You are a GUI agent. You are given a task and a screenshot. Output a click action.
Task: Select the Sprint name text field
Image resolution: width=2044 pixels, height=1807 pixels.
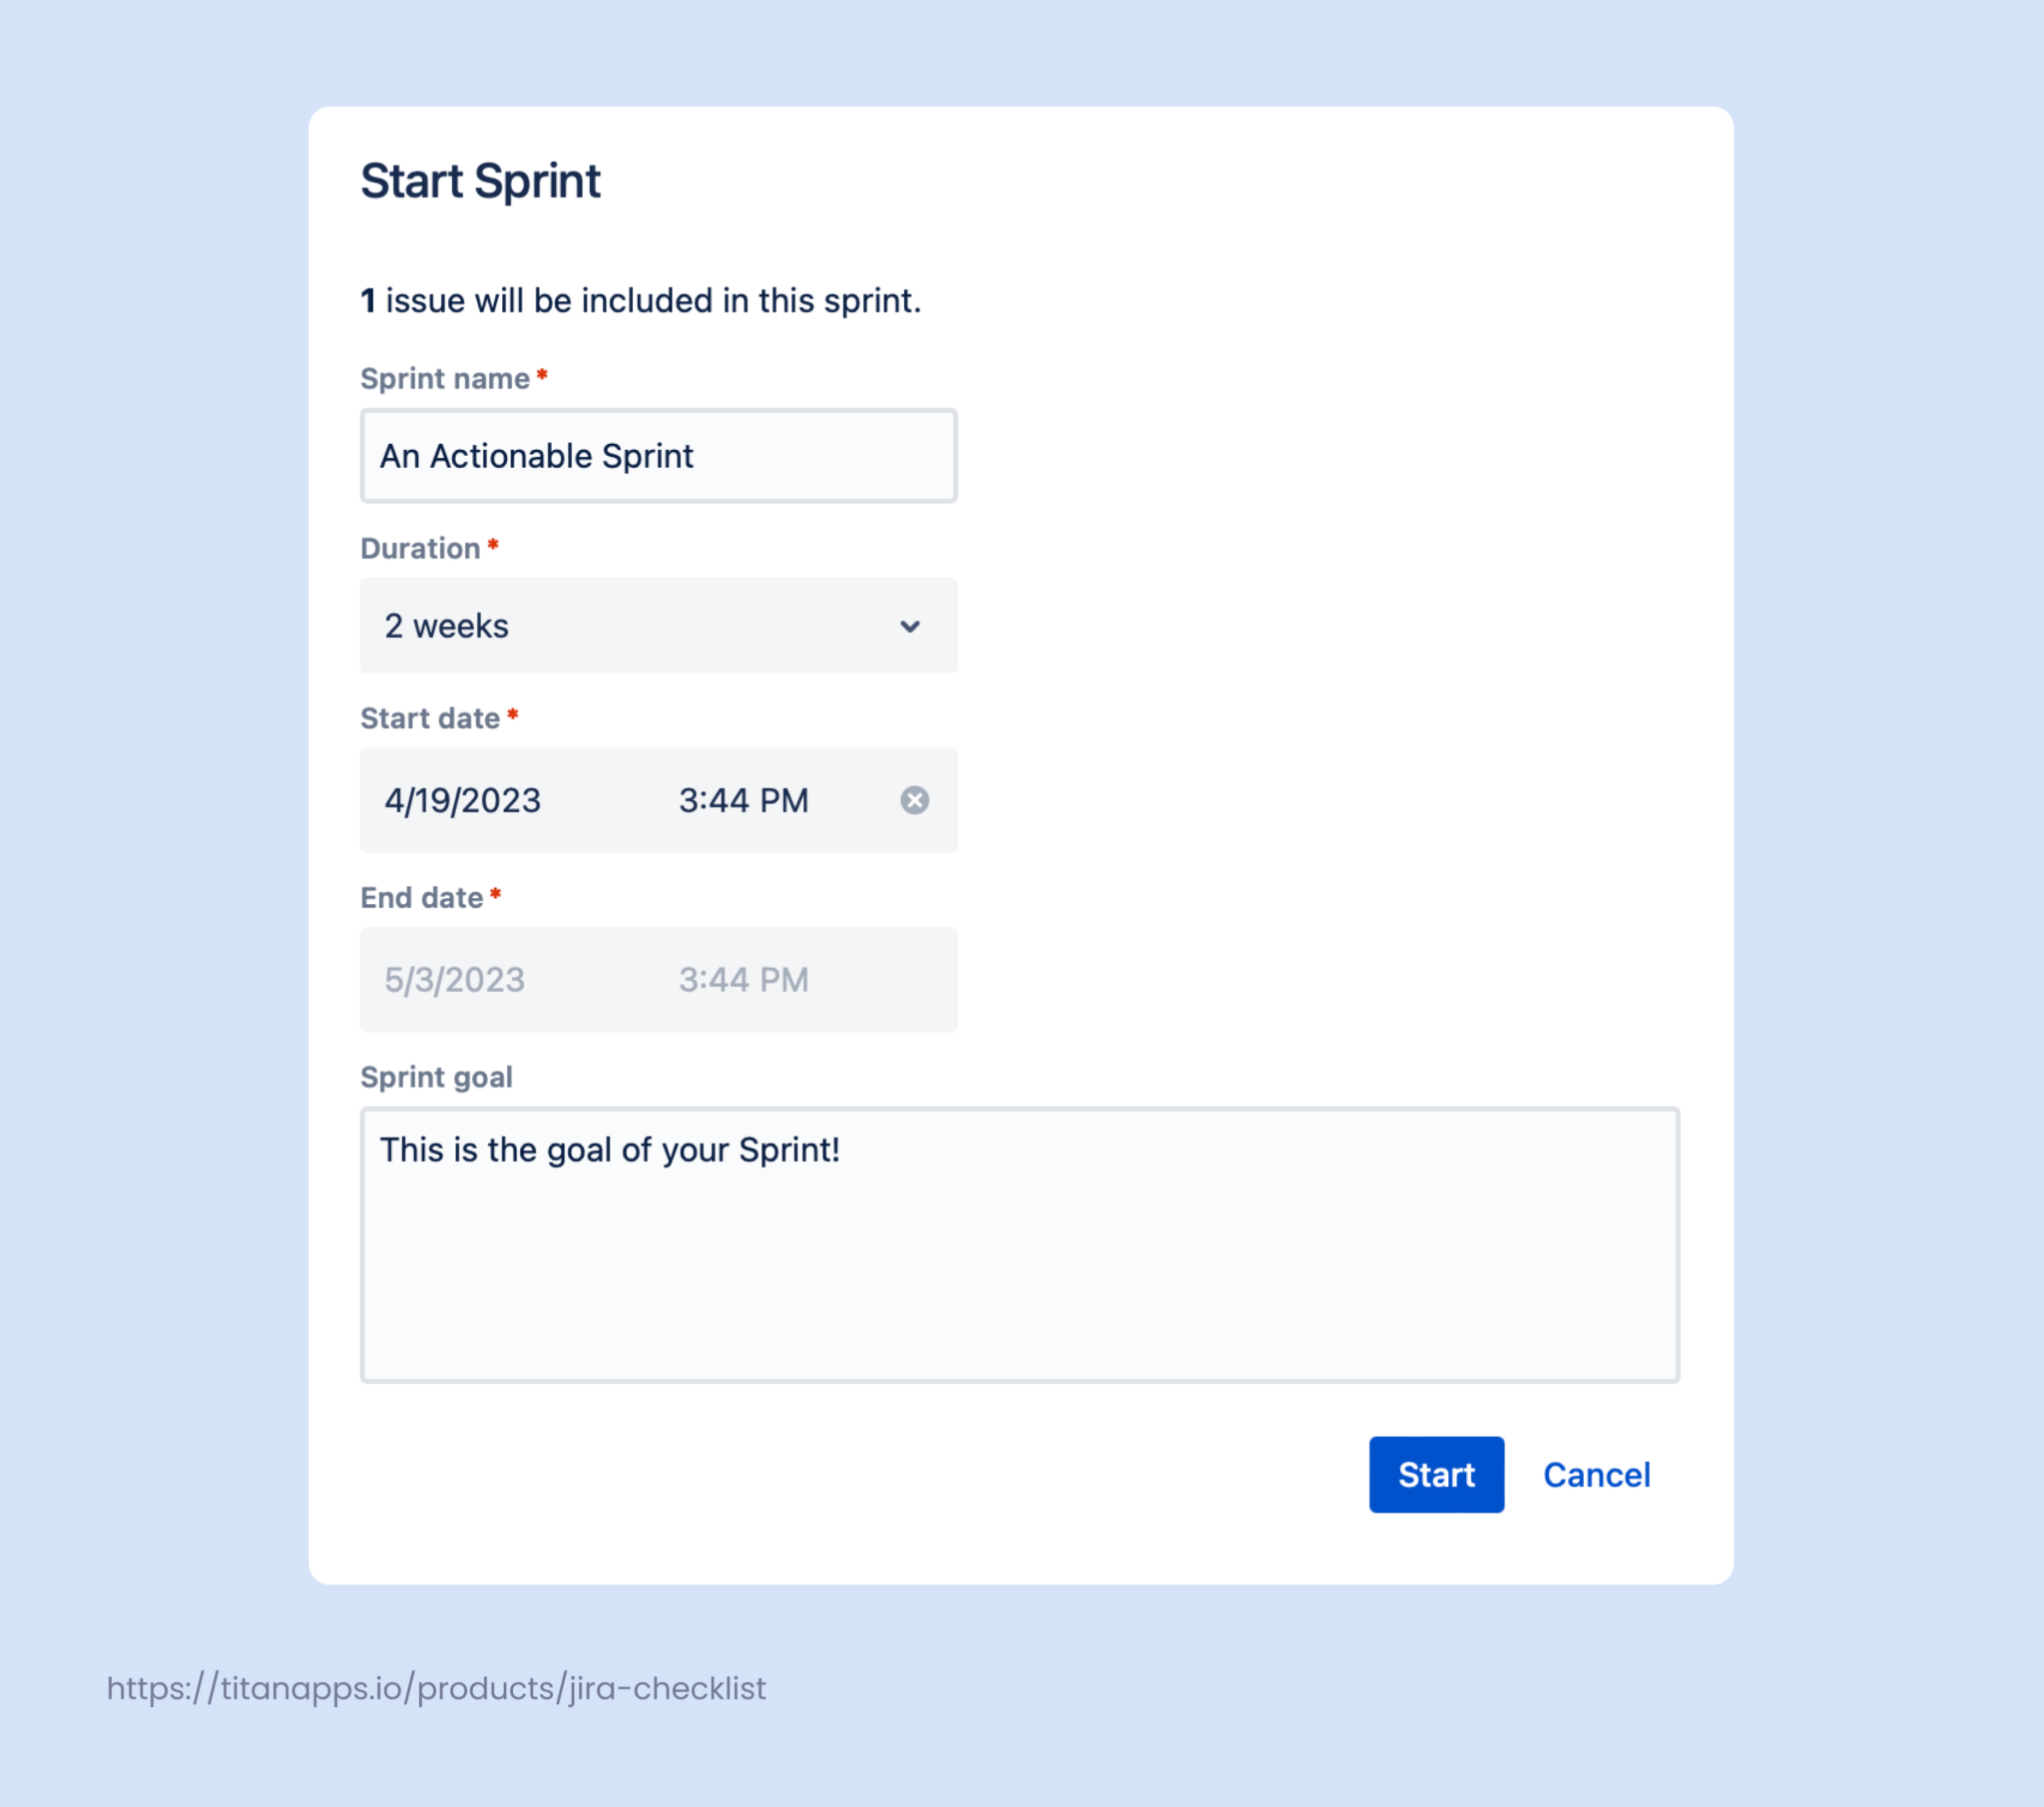(x=658, y=456)
